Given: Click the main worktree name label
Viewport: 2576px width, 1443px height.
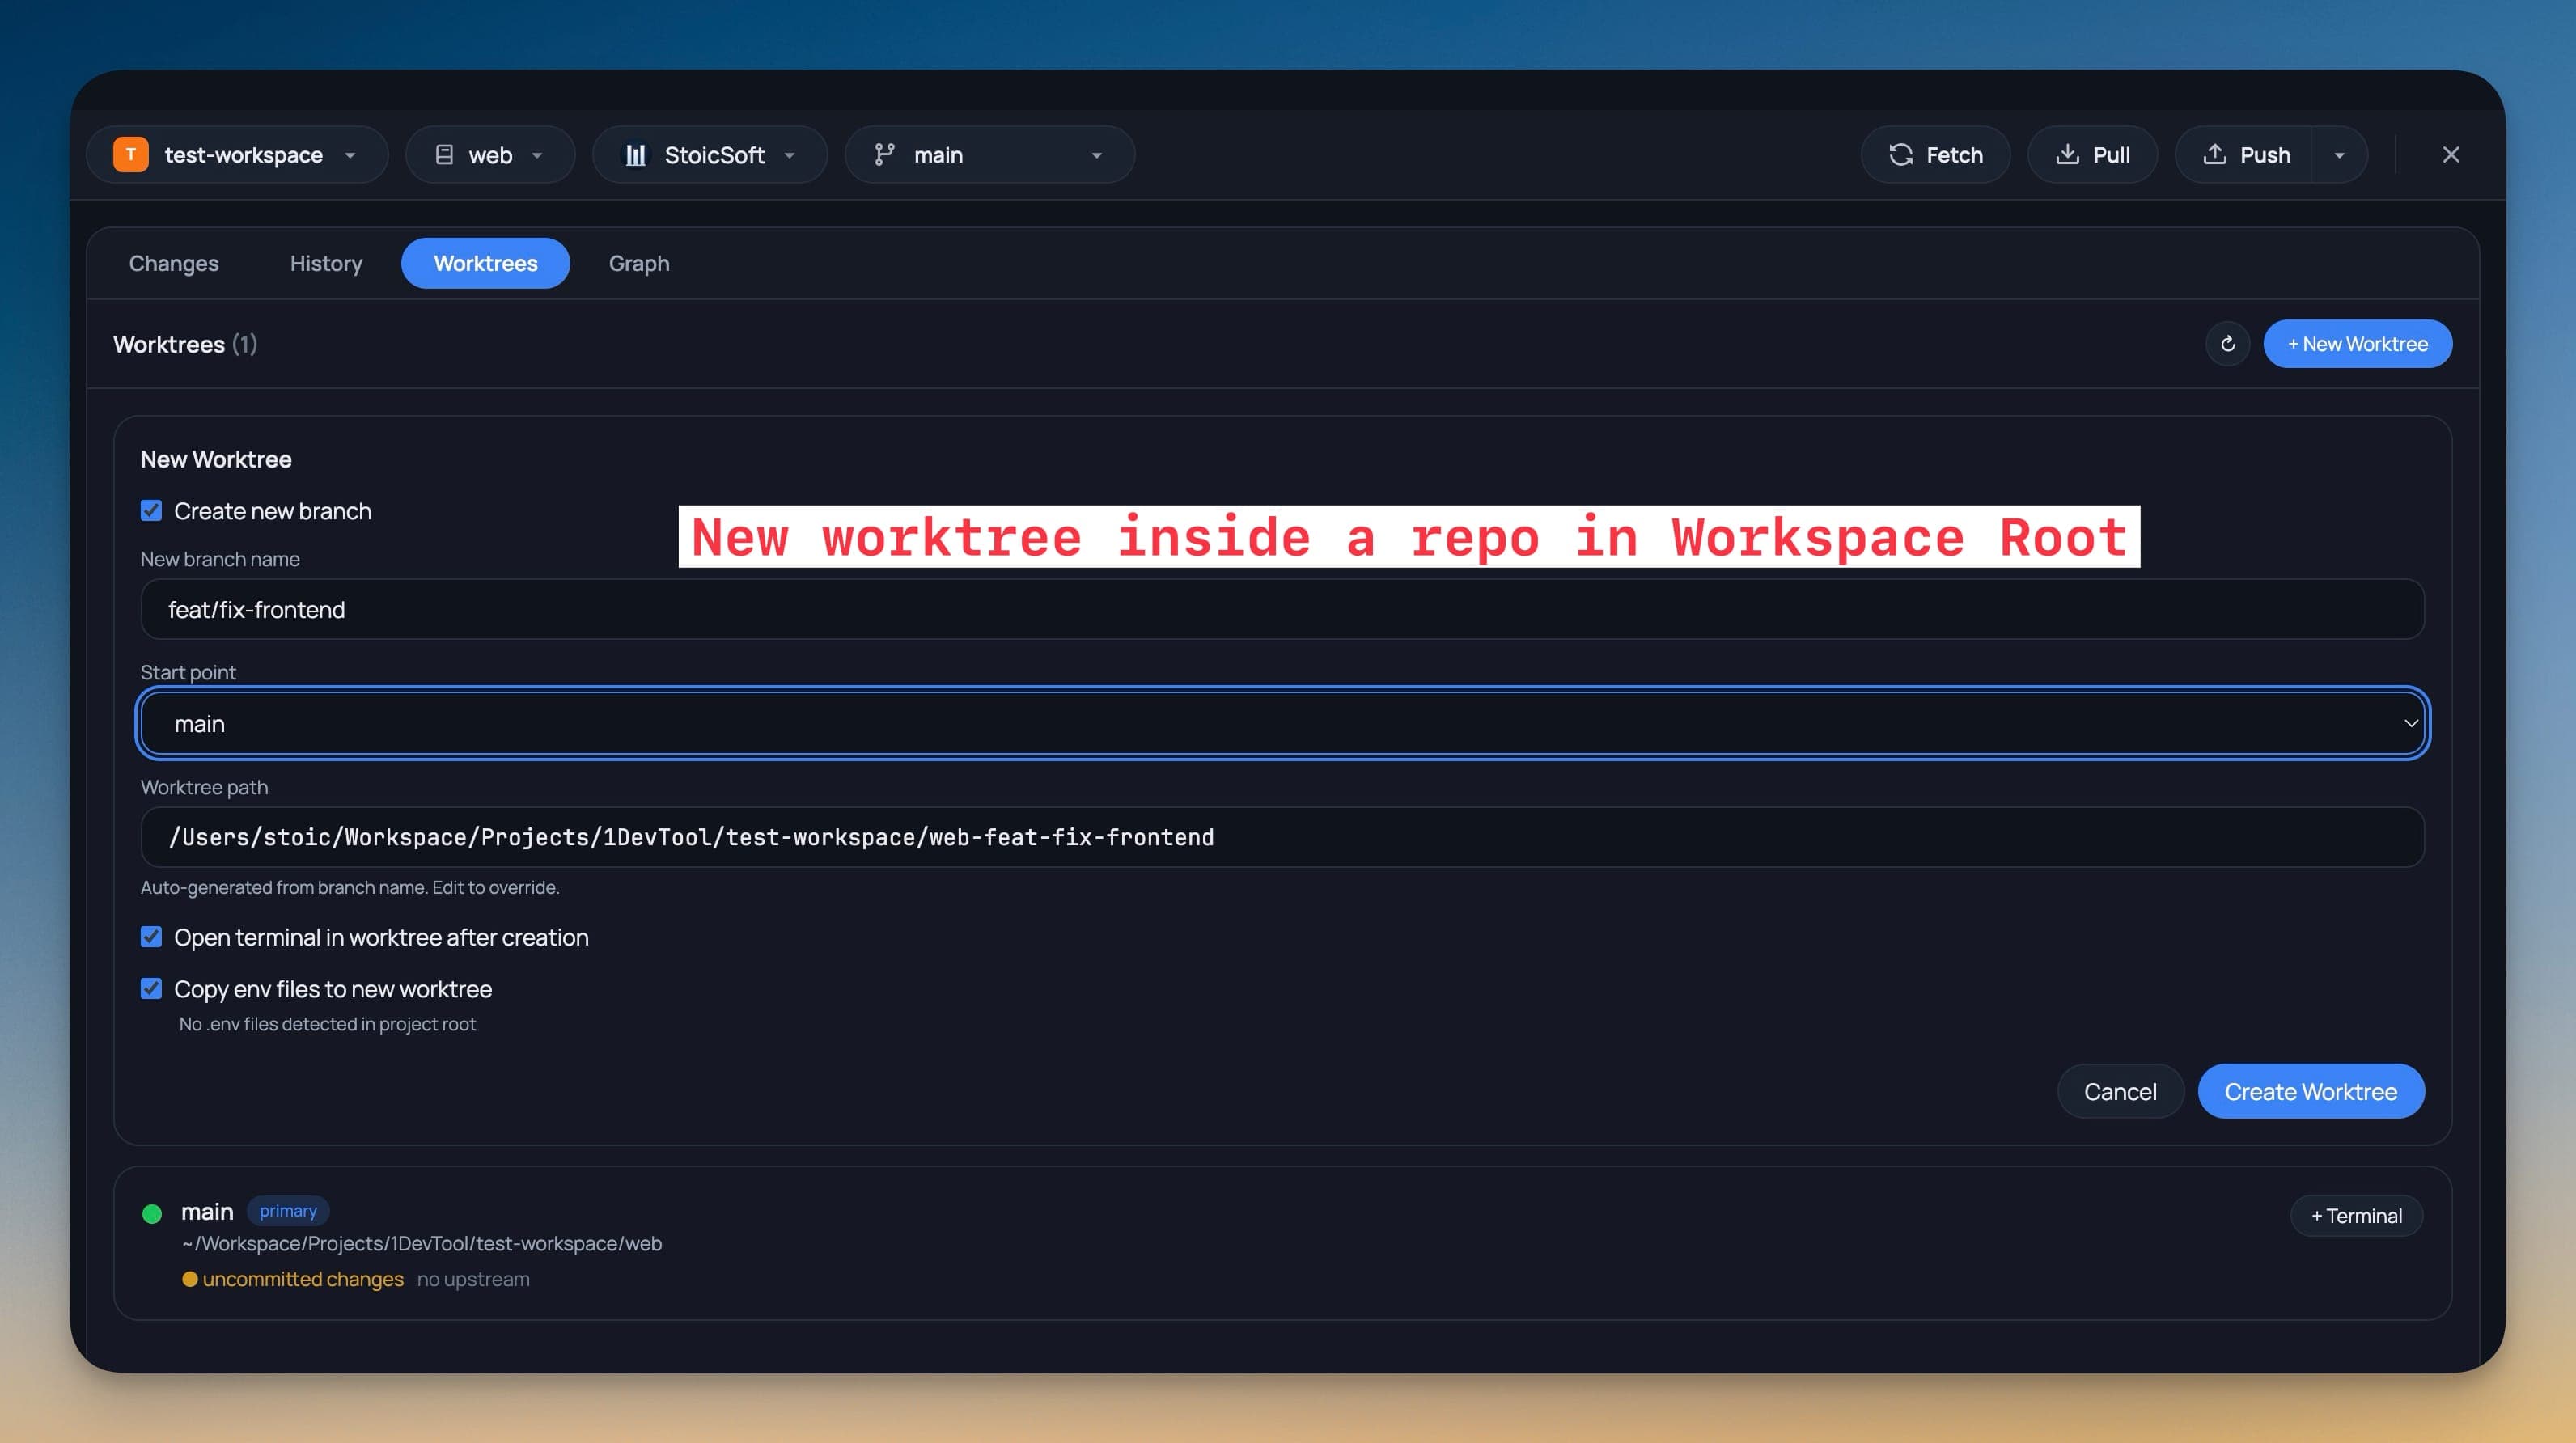Looking at the screenshot, I should [207, 1211].
